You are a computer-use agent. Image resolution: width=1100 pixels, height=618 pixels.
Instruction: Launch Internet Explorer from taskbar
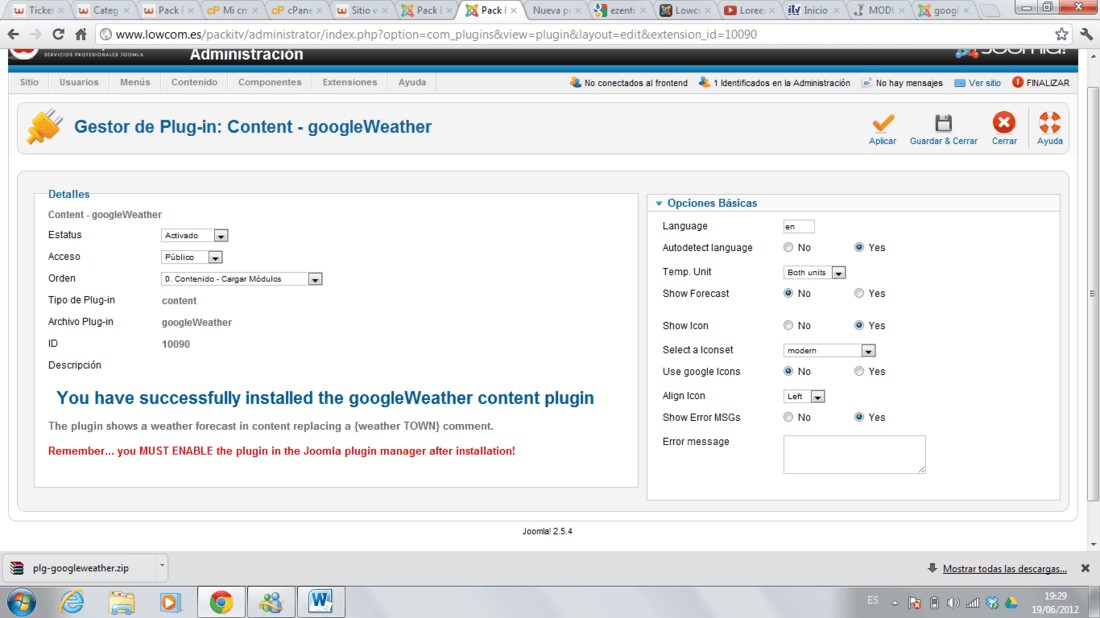[x=72, y=602]
